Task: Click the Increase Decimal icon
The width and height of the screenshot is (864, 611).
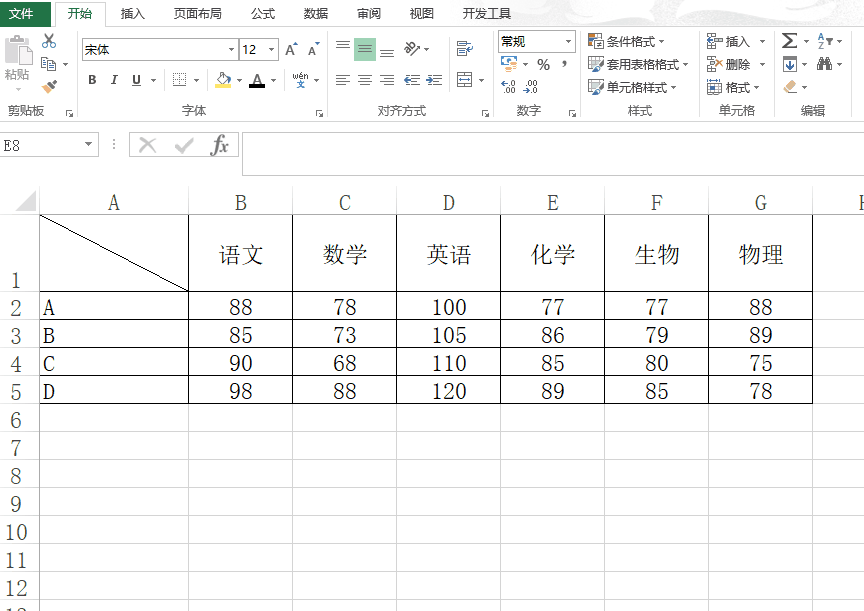Action: (508, 86)
